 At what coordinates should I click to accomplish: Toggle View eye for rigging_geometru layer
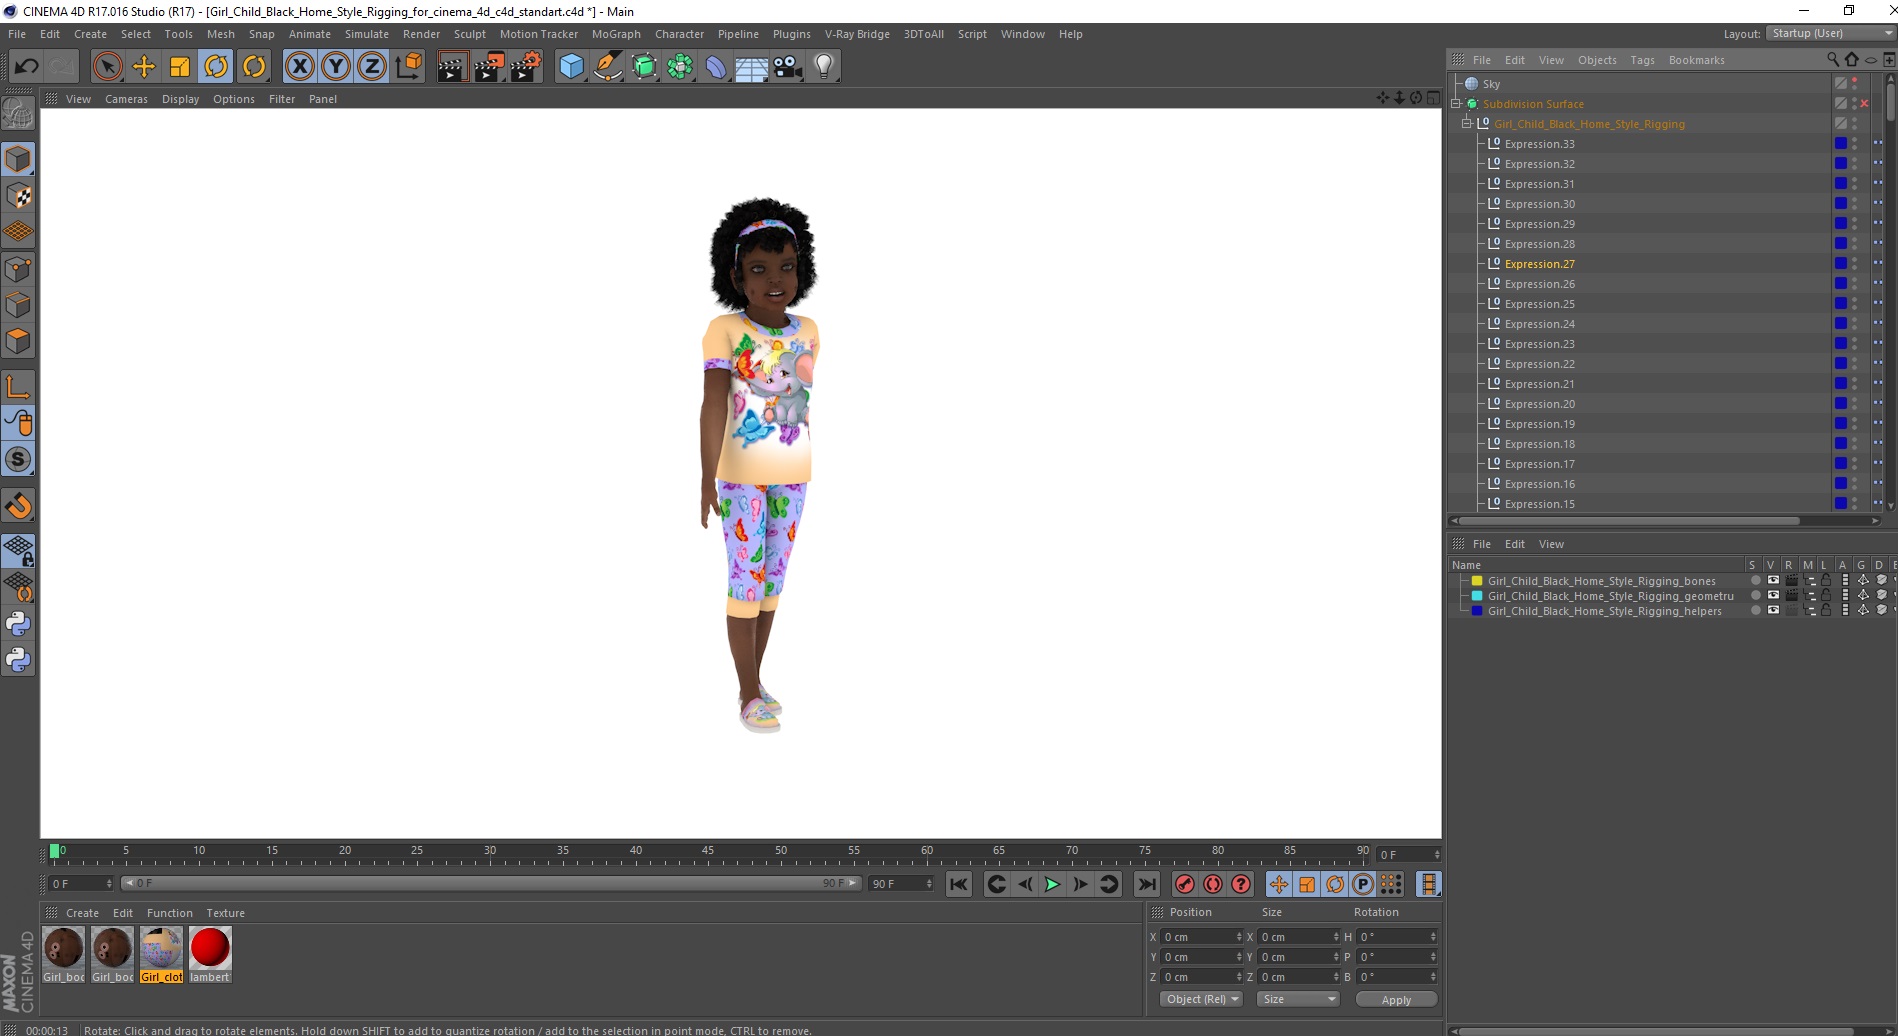pyautogui.click(x=1773, y=596)
